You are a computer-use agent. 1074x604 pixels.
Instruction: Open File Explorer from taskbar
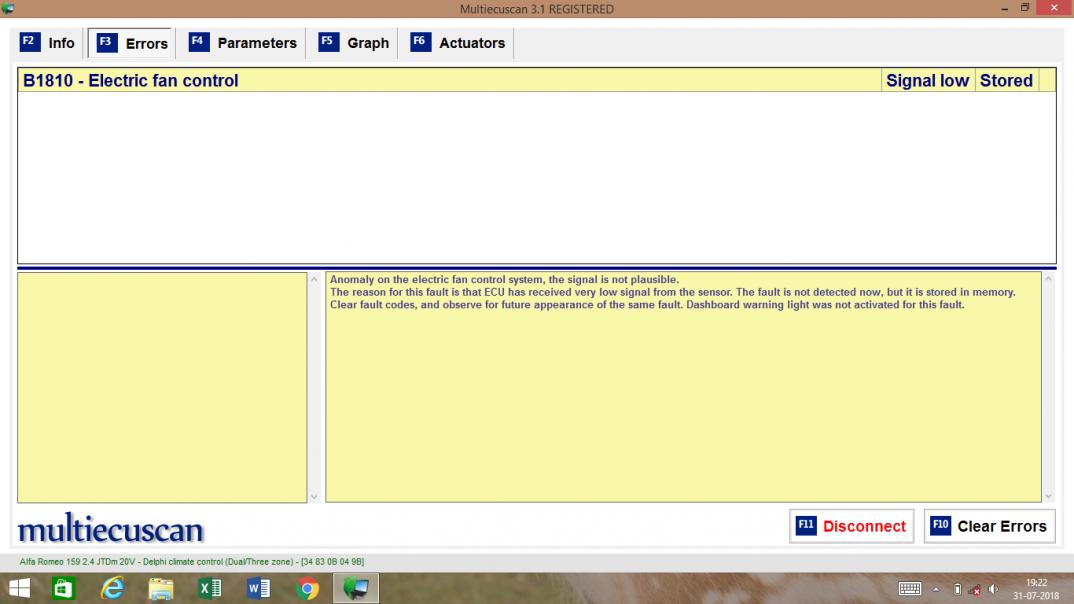point(161,588)
